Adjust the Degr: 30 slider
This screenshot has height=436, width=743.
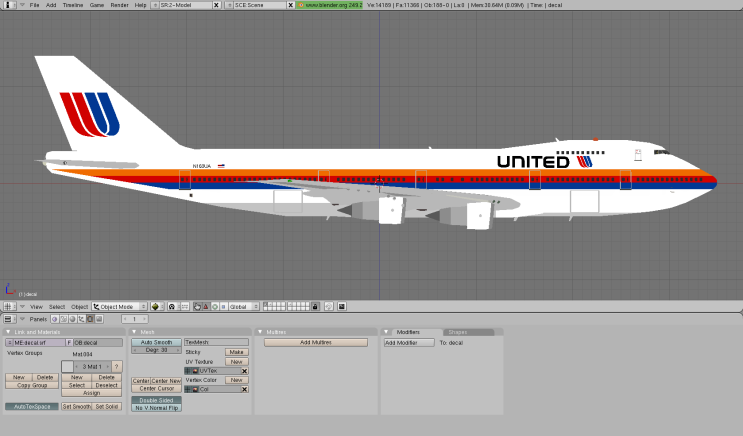[156, 350]
